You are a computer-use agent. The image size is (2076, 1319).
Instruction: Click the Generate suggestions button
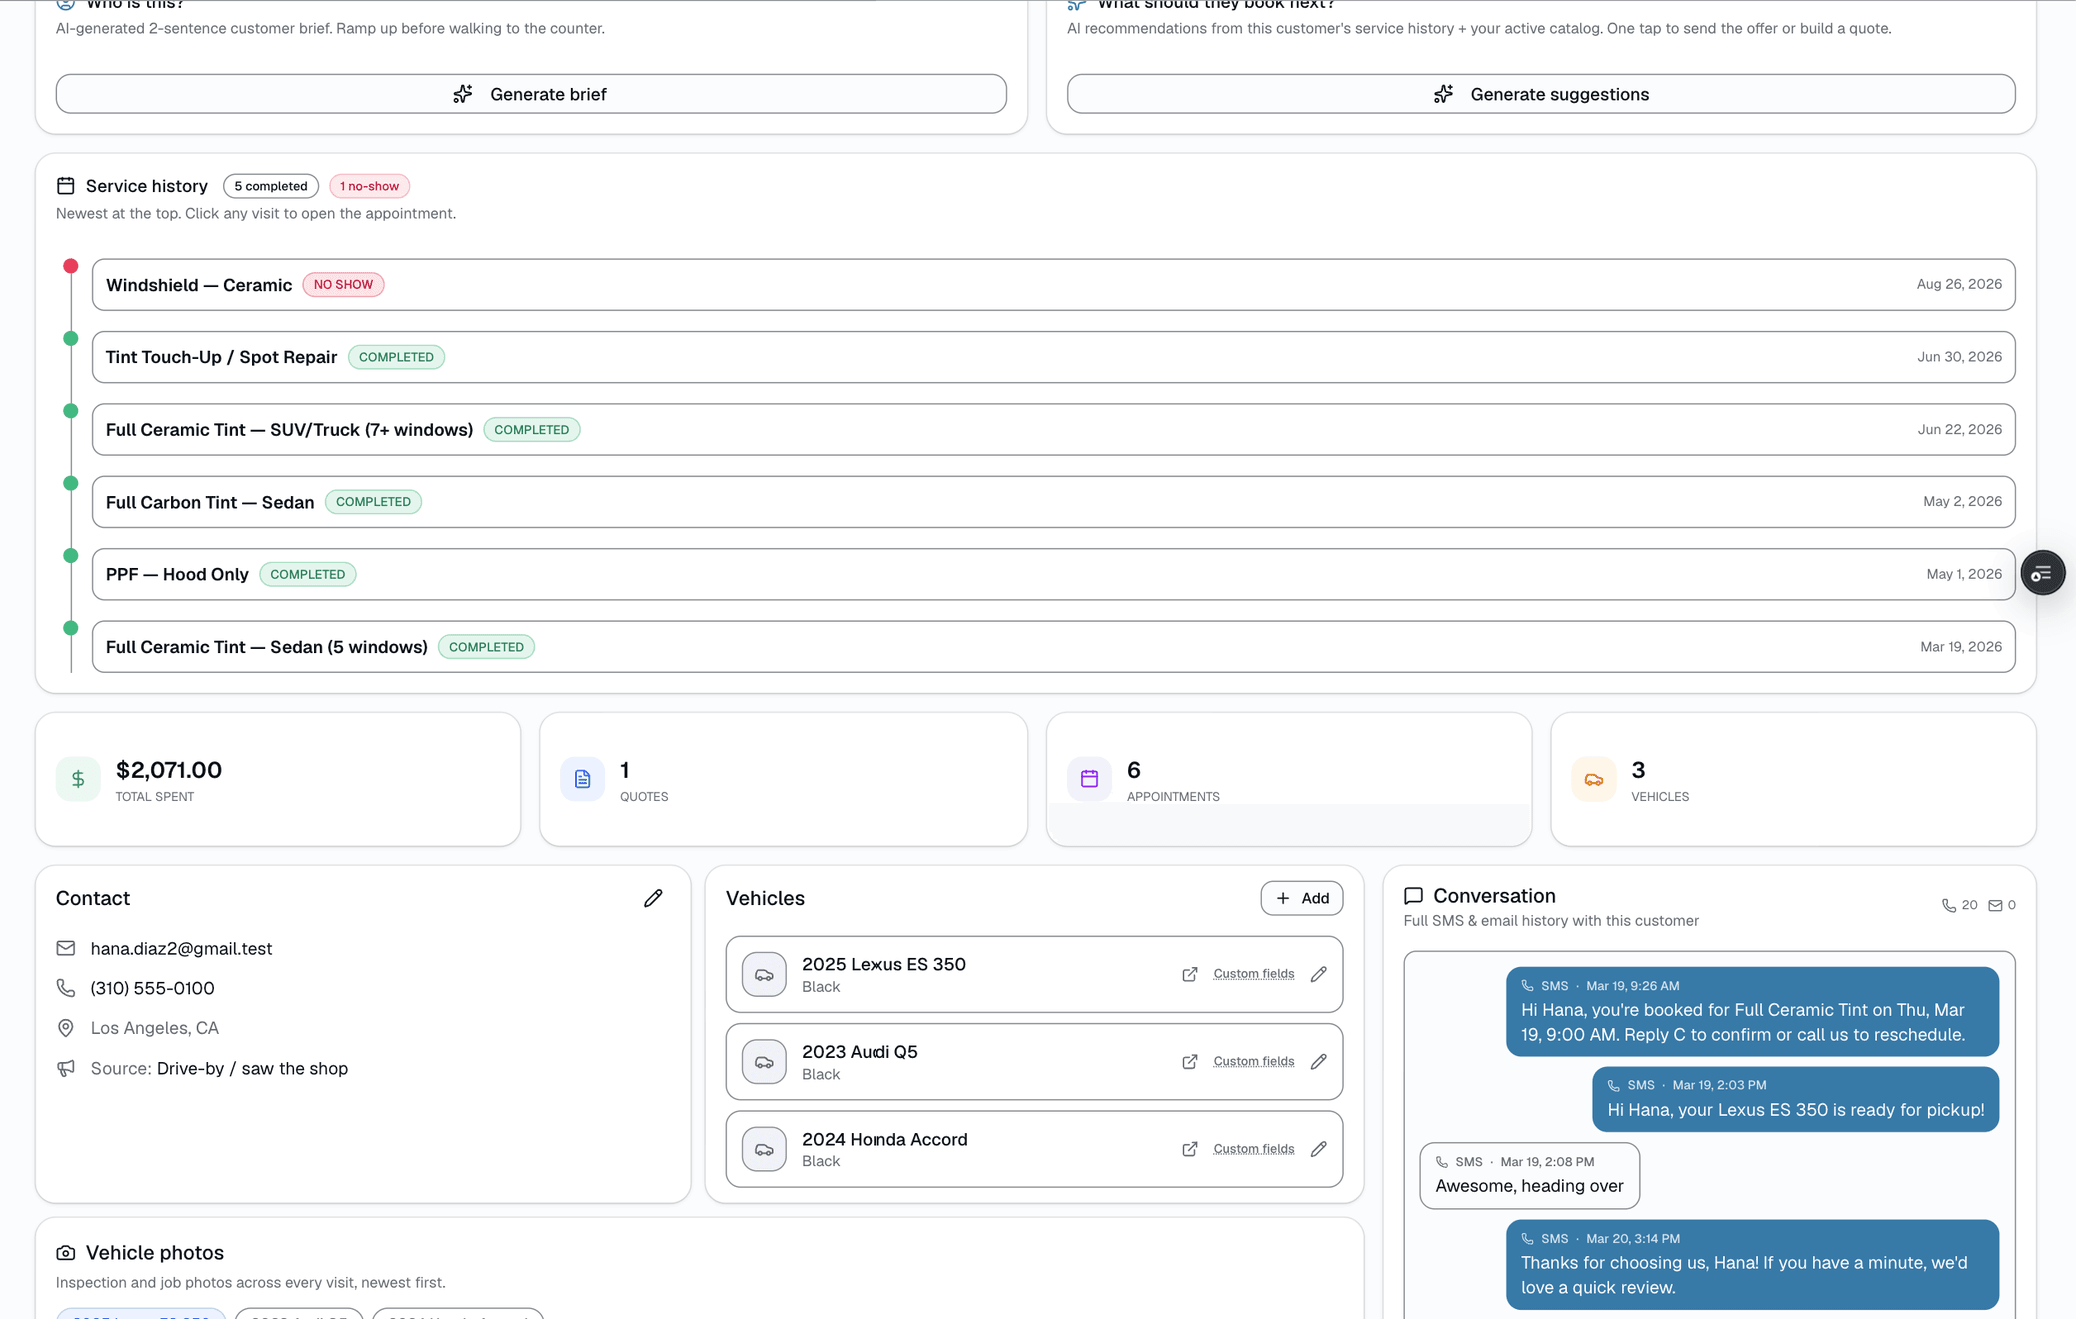click(x=1541, y=94)
